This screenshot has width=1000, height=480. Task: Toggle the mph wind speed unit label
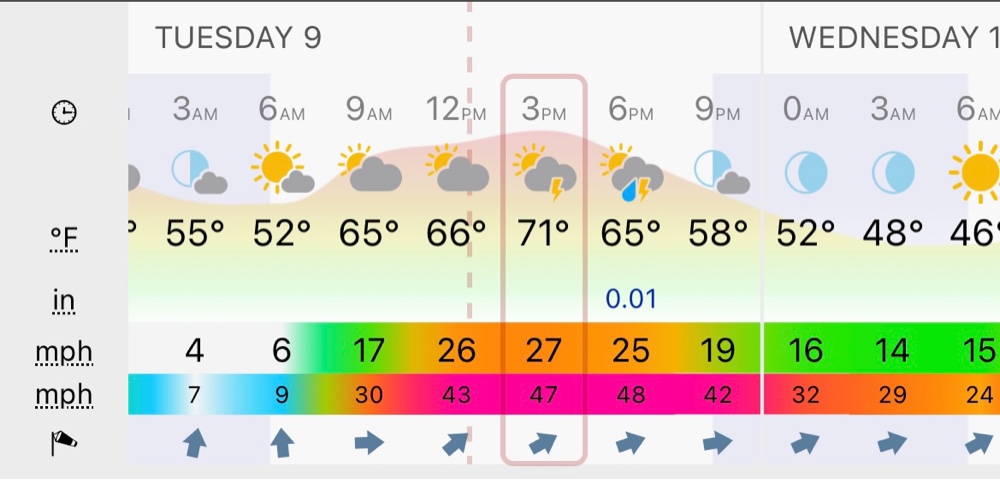[64, 352]
